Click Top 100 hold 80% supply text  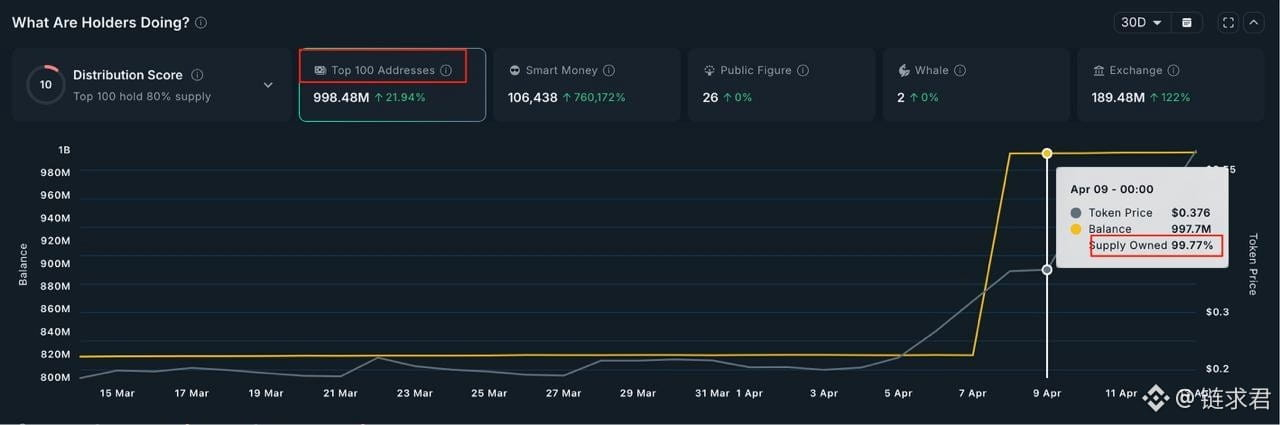pos(142,97)
